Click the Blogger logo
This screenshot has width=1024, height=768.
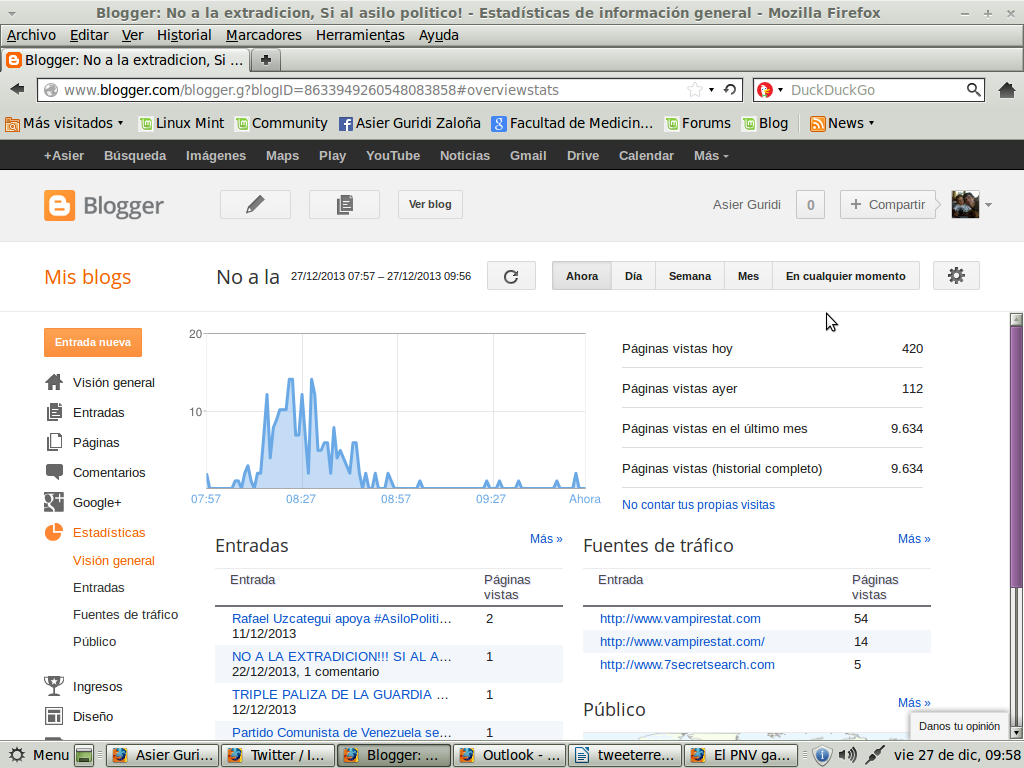104,206
